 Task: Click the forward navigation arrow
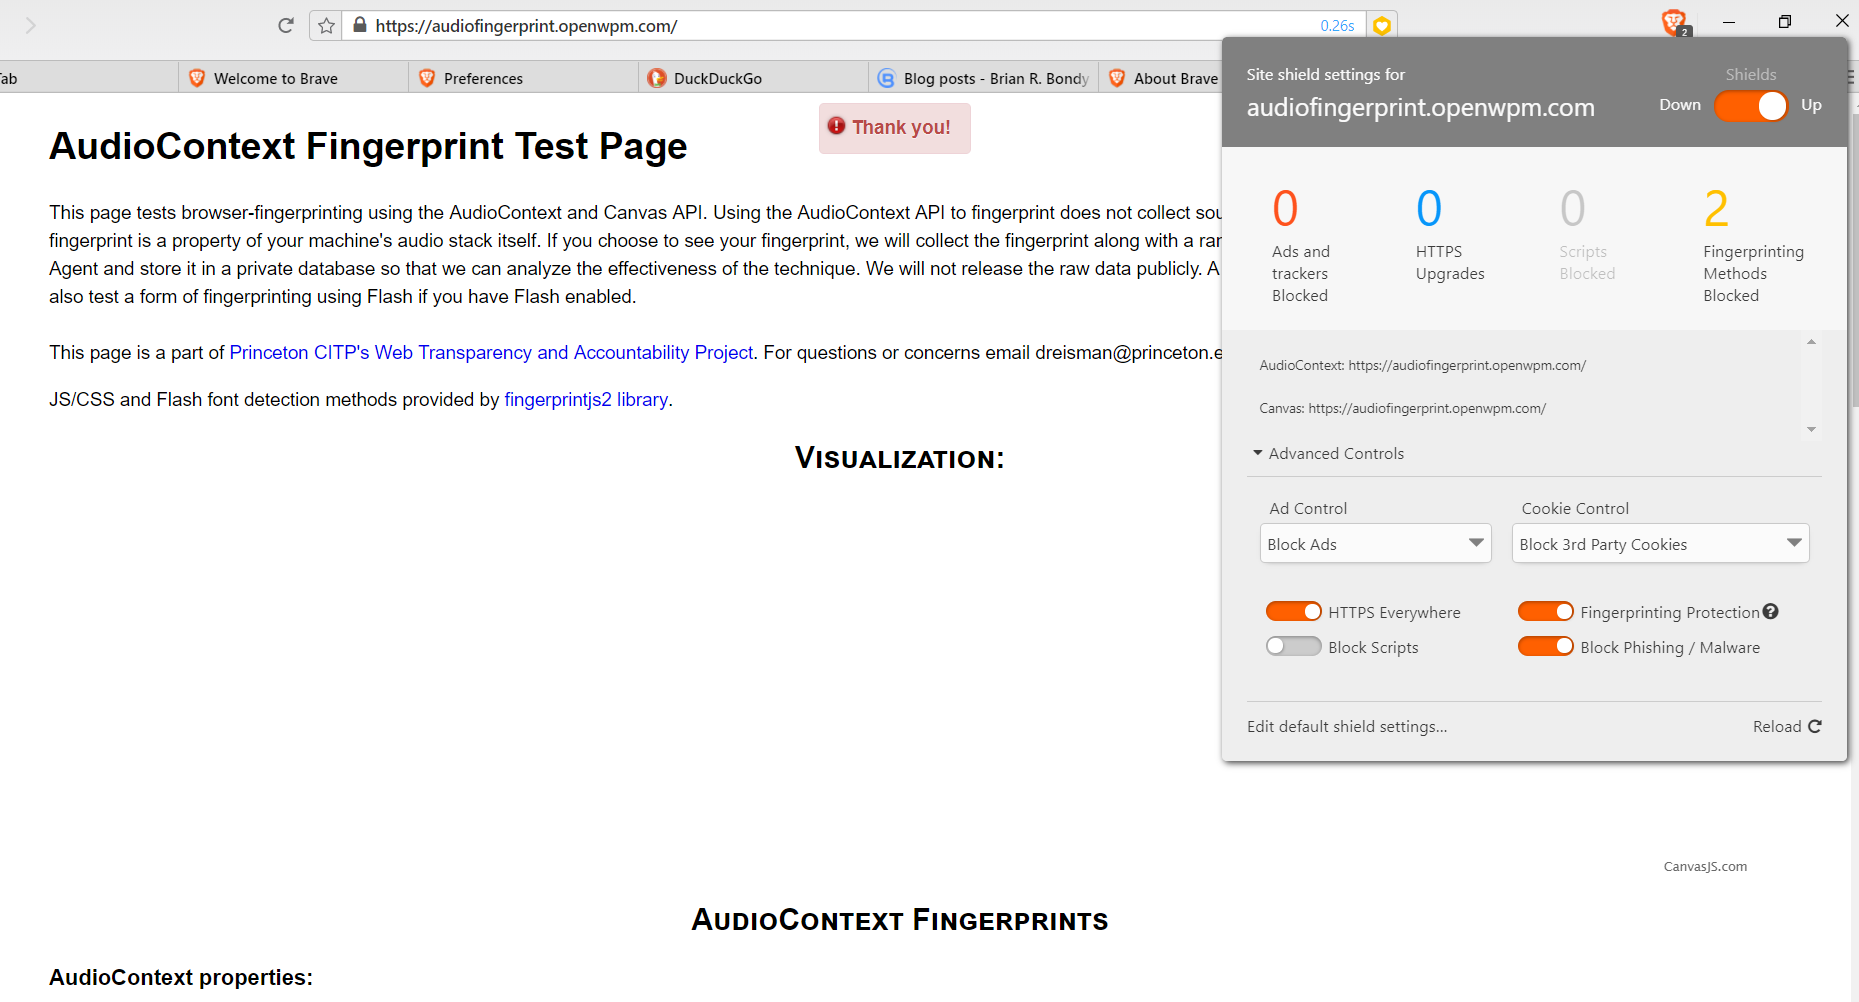[30, 25]
